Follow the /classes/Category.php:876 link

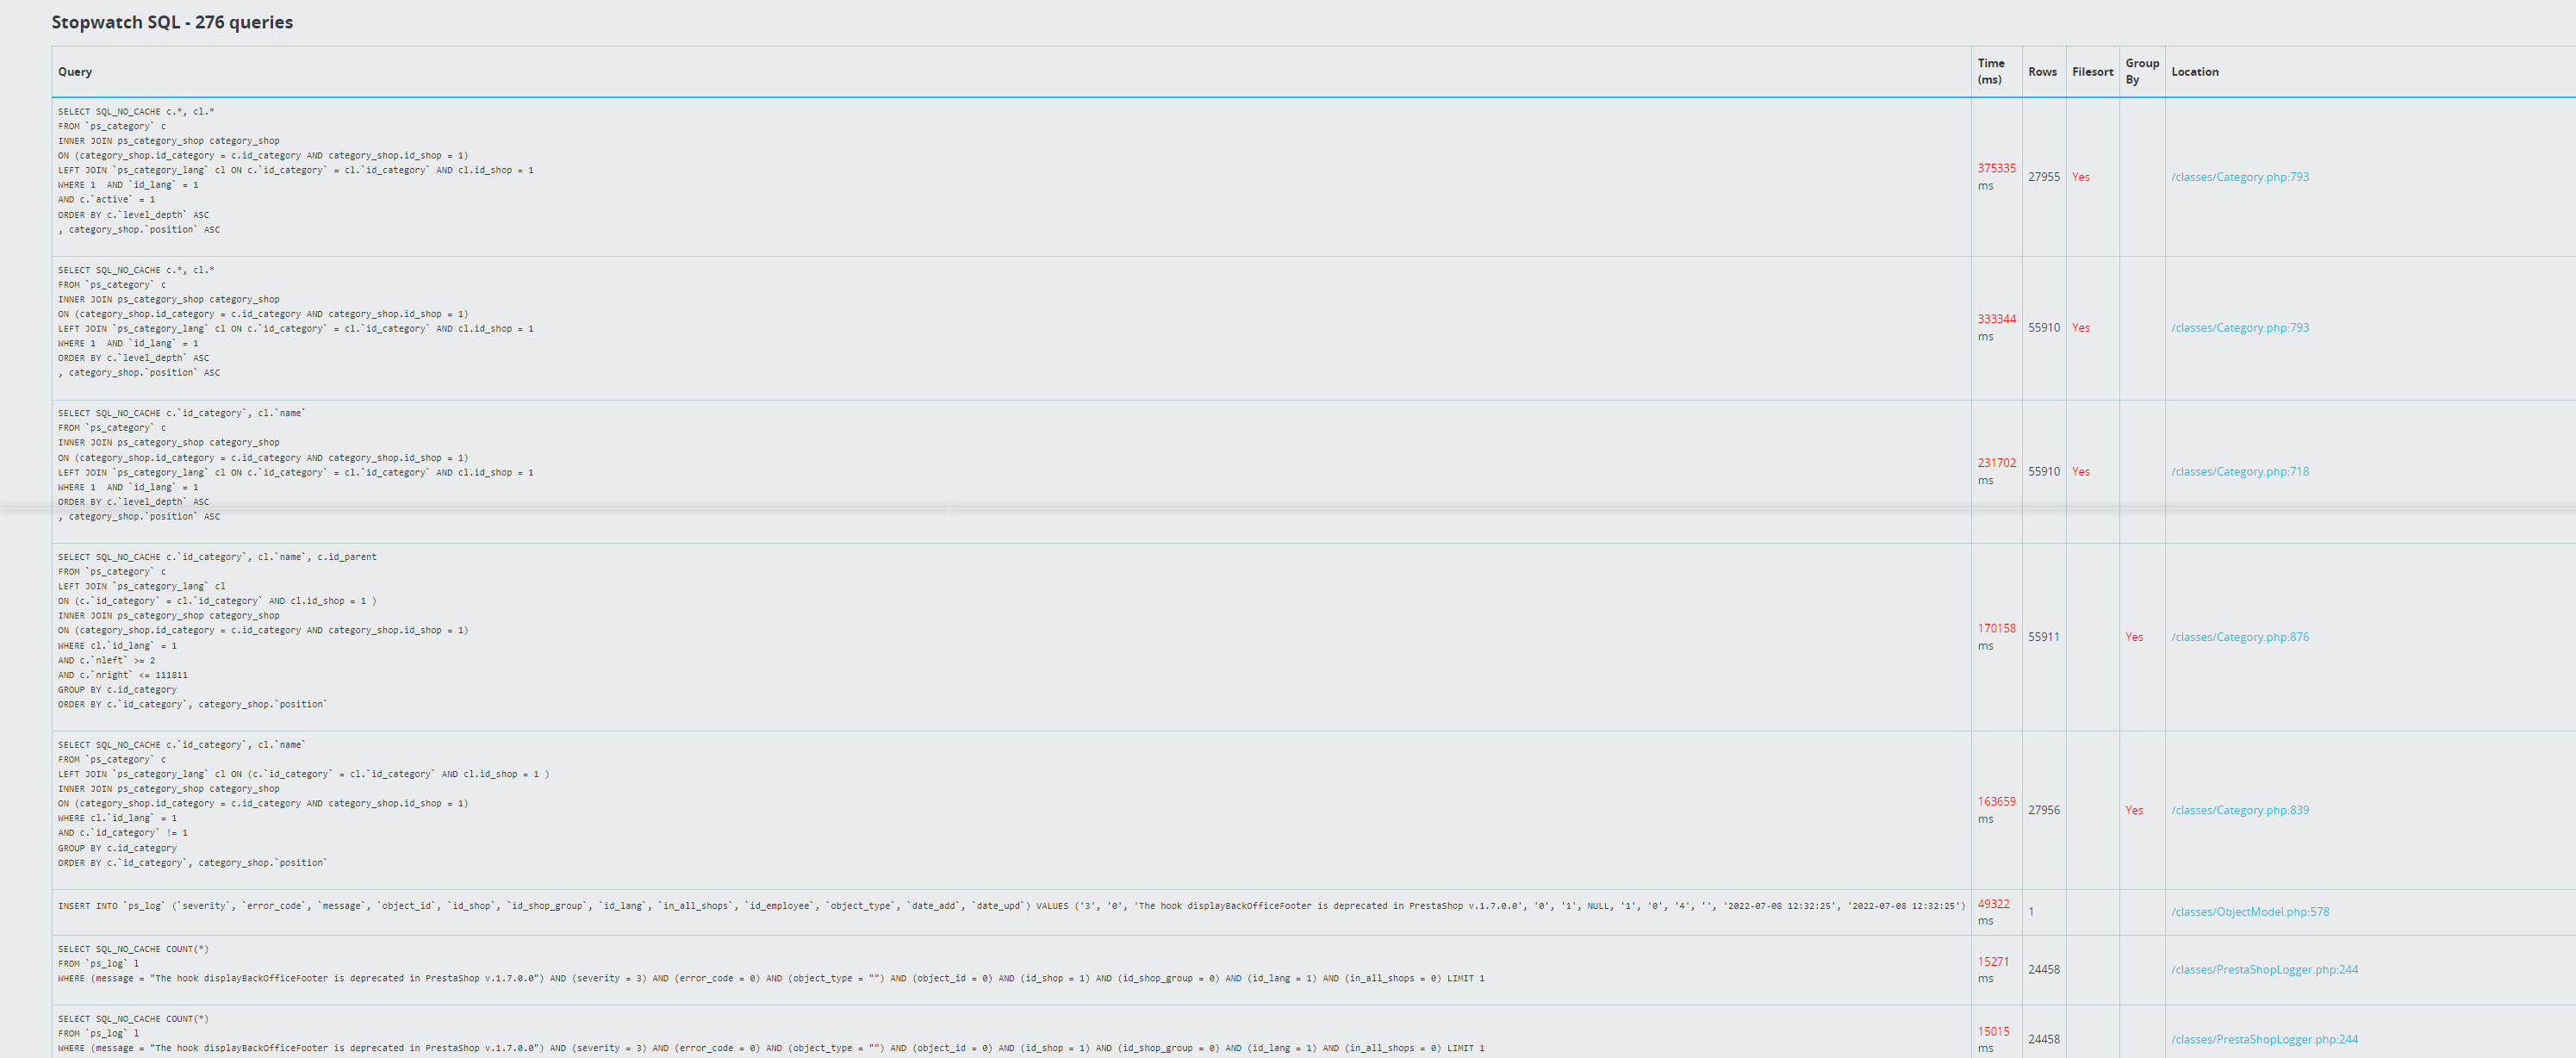[x=2239, y=637]
